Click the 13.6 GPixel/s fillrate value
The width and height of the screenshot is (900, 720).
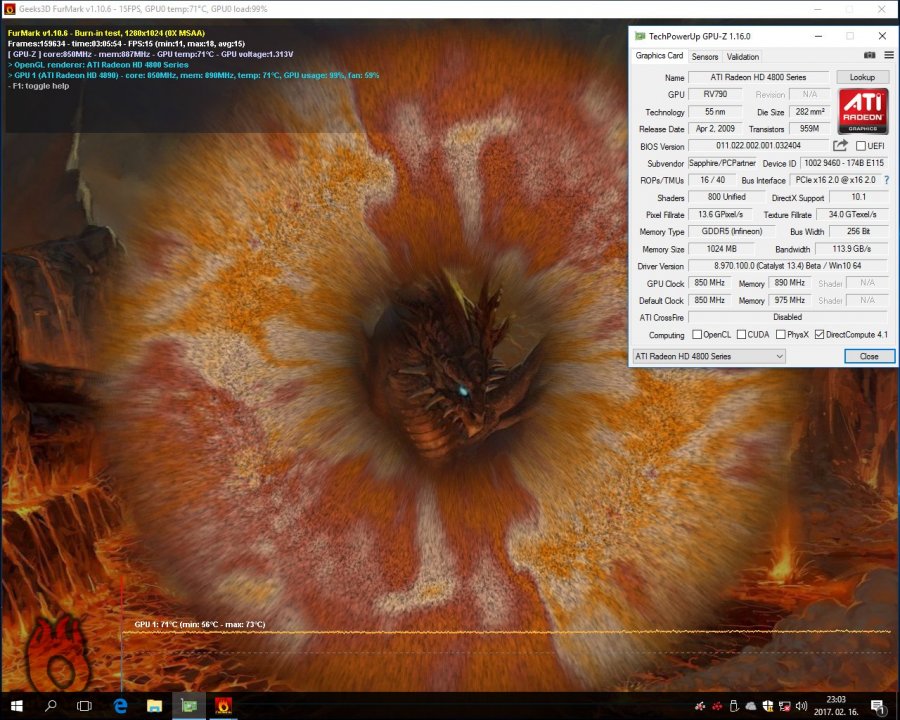720,214
